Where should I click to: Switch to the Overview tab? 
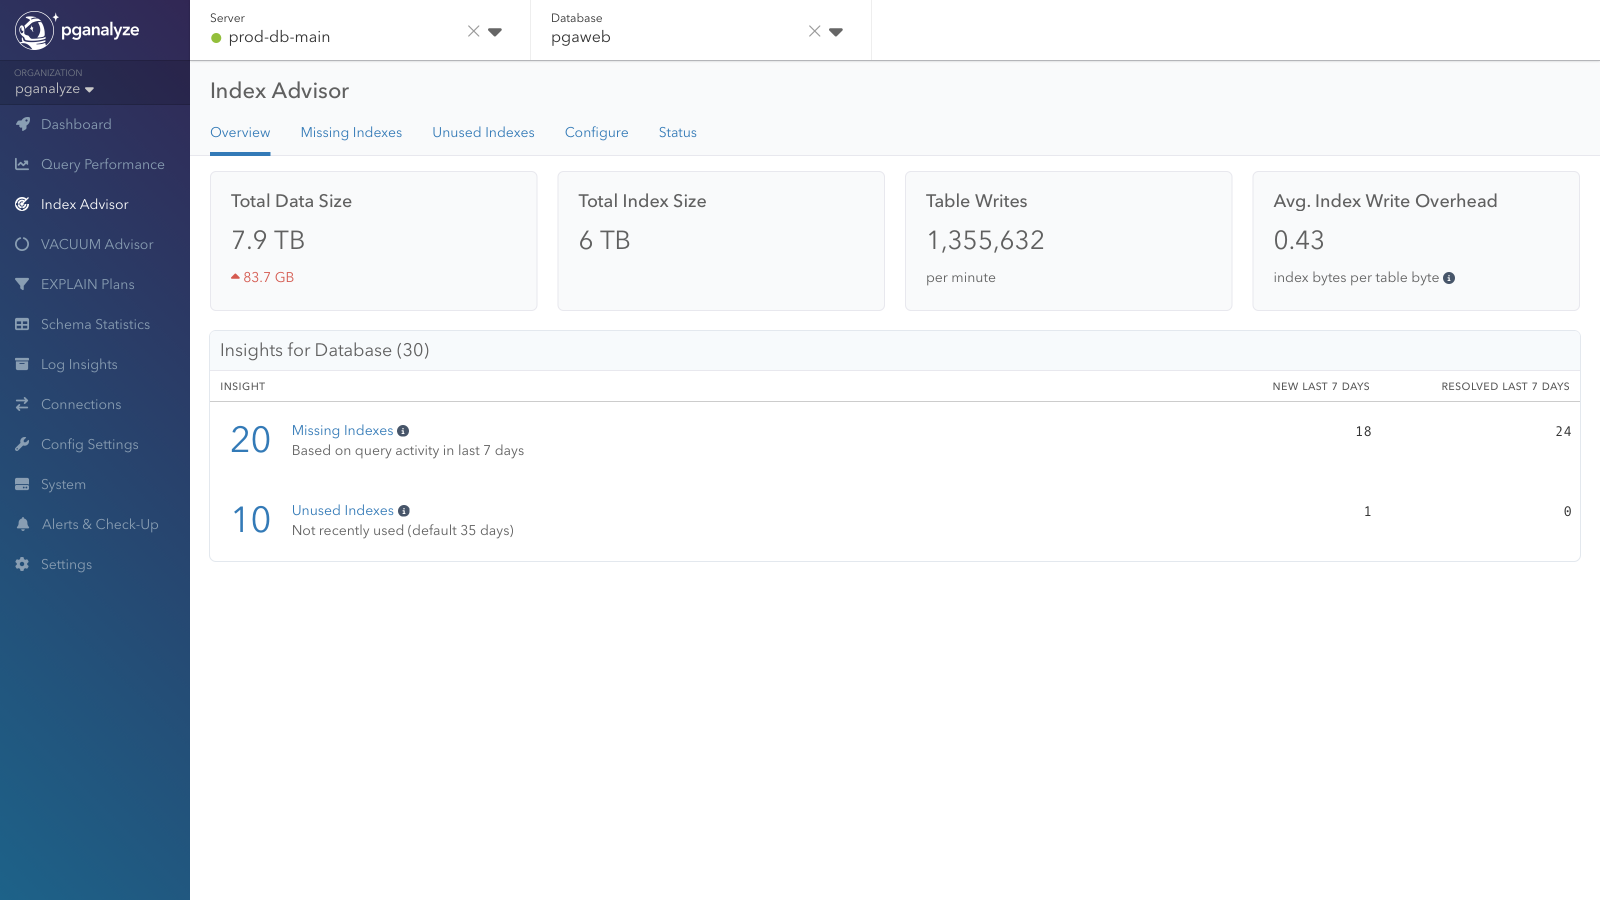pos(240,132)
